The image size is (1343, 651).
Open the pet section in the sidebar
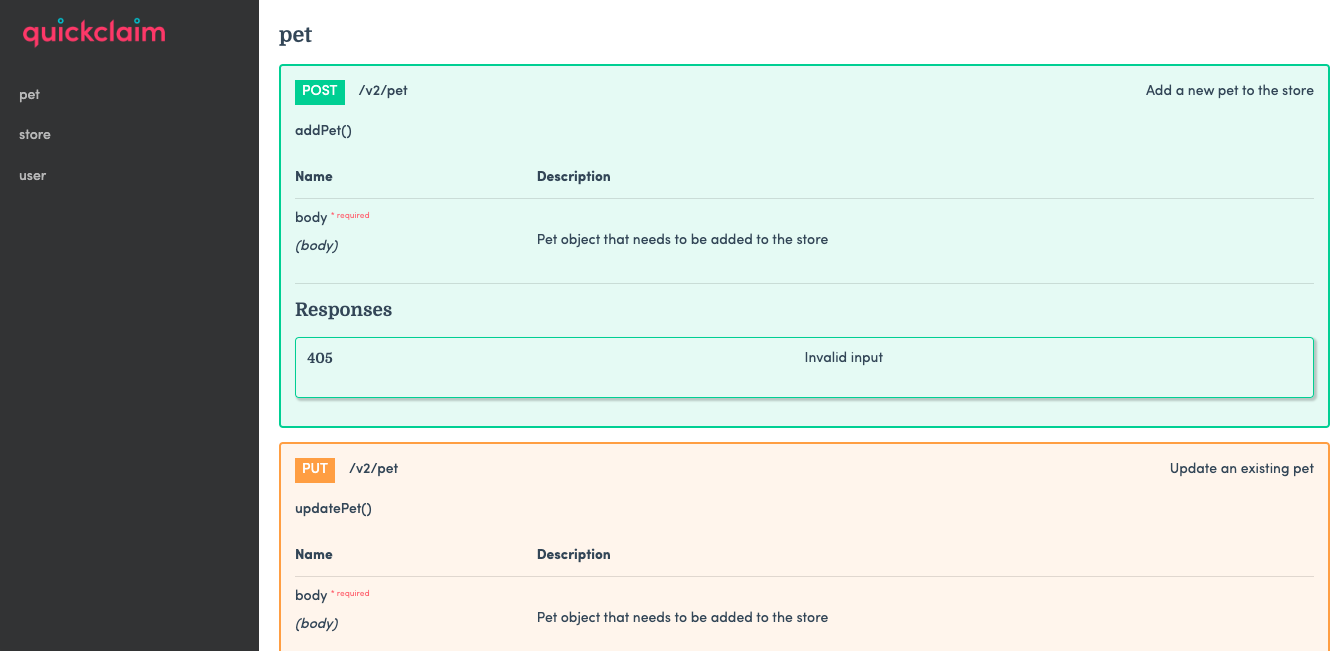pos(29,94)
